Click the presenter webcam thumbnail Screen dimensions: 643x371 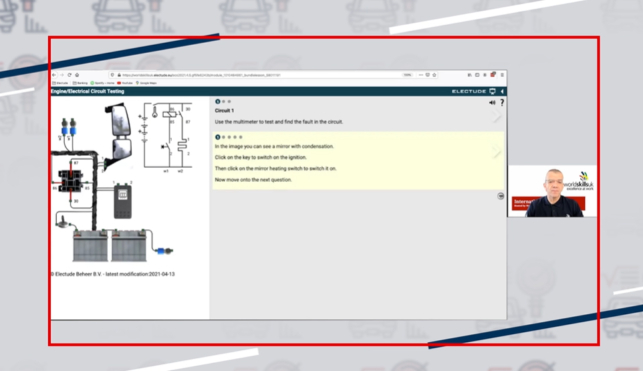click(x=552, y=191)
